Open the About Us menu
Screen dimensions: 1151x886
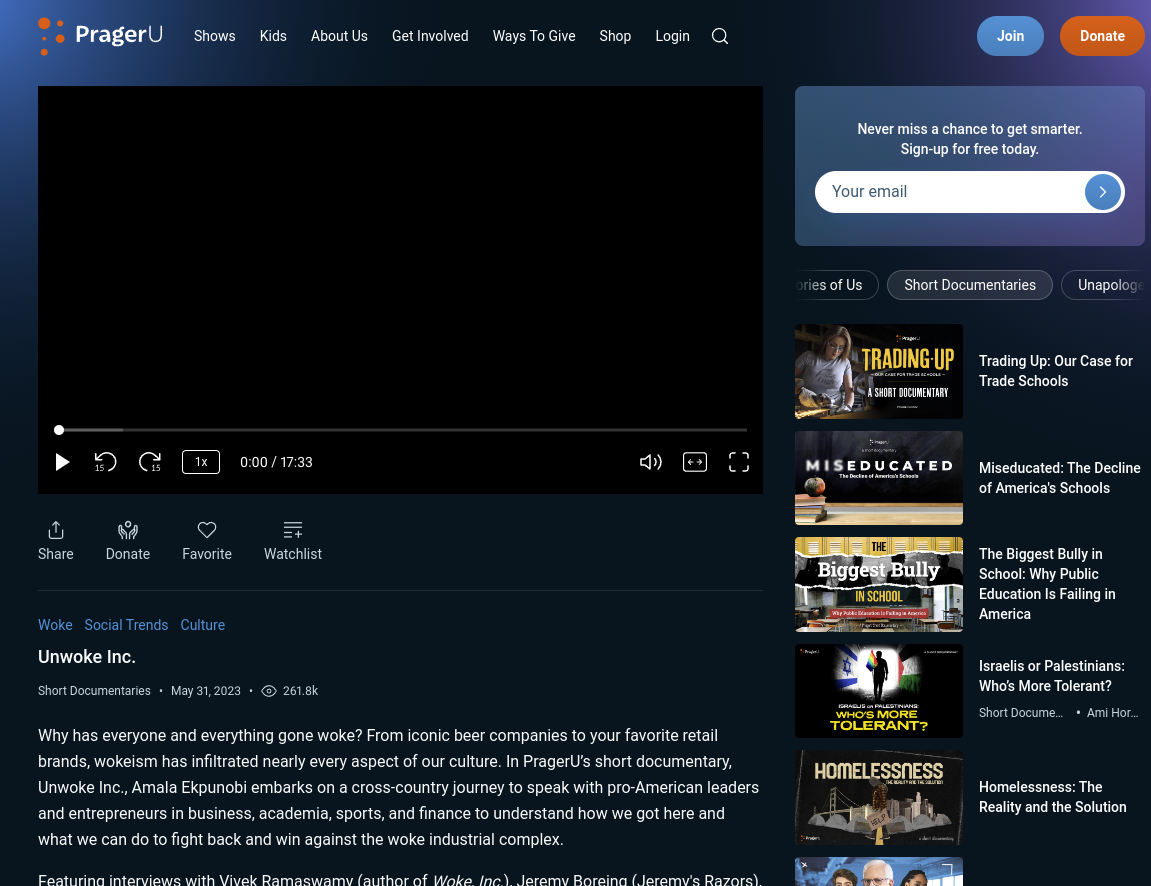tap(339, 36)
